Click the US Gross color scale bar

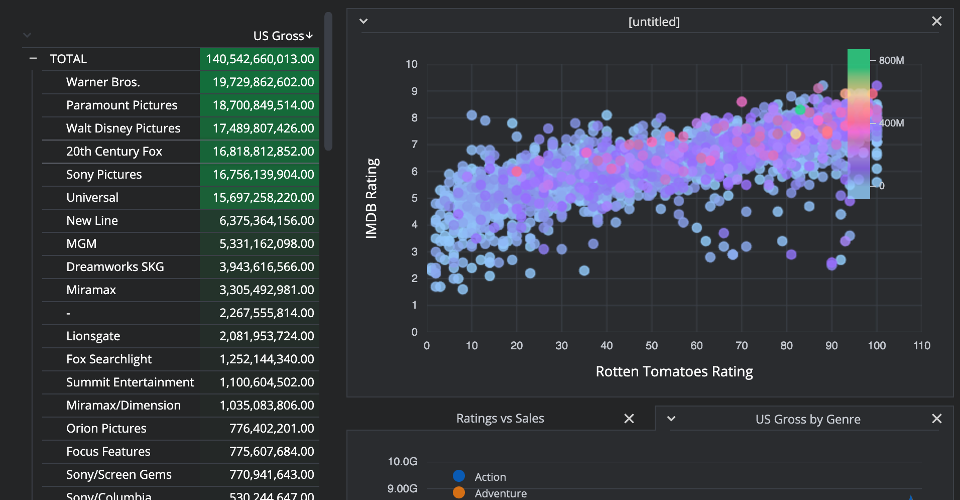click(858, 124)
